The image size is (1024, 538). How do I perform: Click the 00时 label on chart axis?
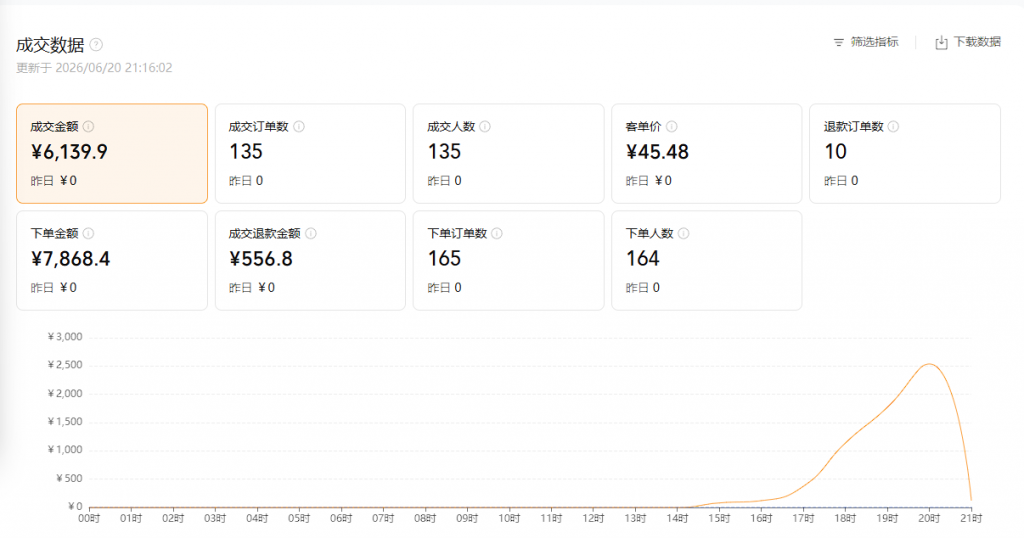tap(89, 518)
